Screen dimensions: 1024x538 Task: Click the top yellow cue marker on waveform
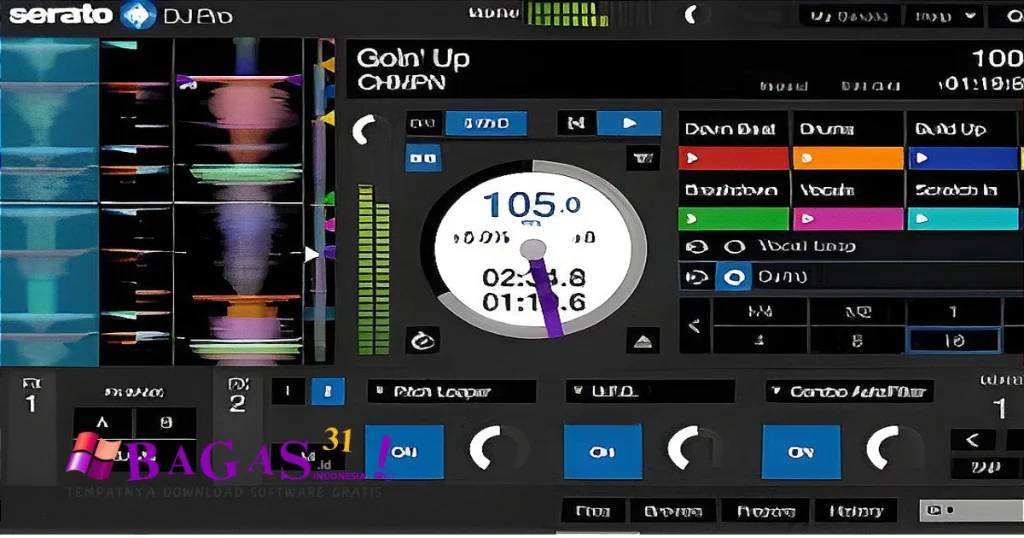(327, 65)
